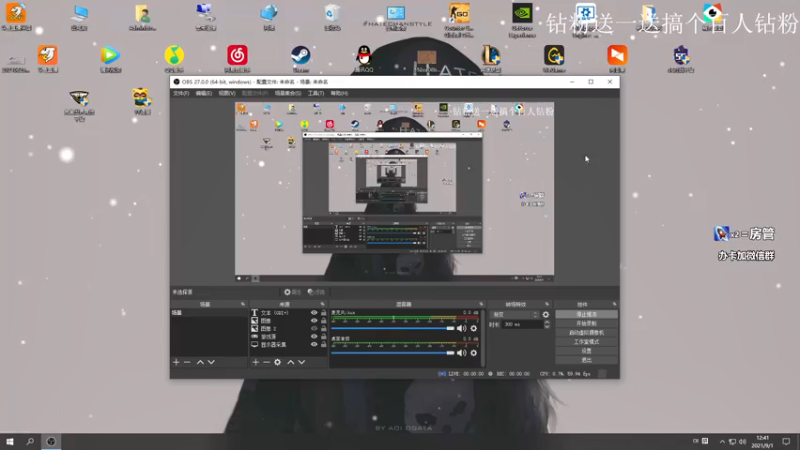
Task: Open transition properties gear beside 渐变
Action: tap(546, 315)
